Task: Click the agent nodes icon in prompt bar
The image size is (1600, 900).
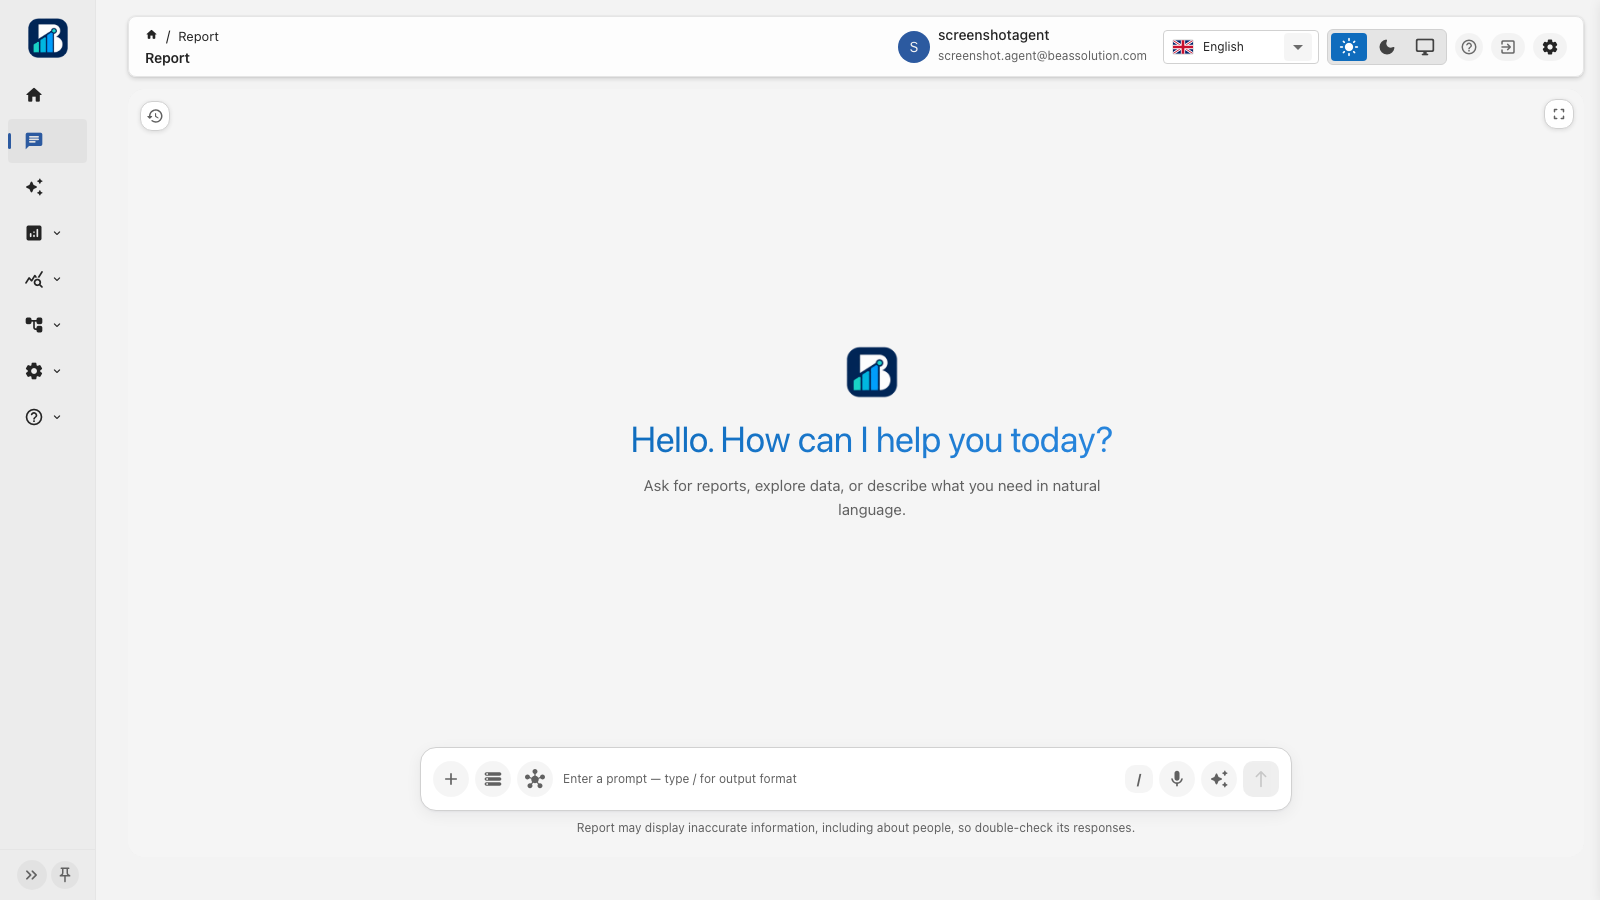Action: tap(535, 779)
